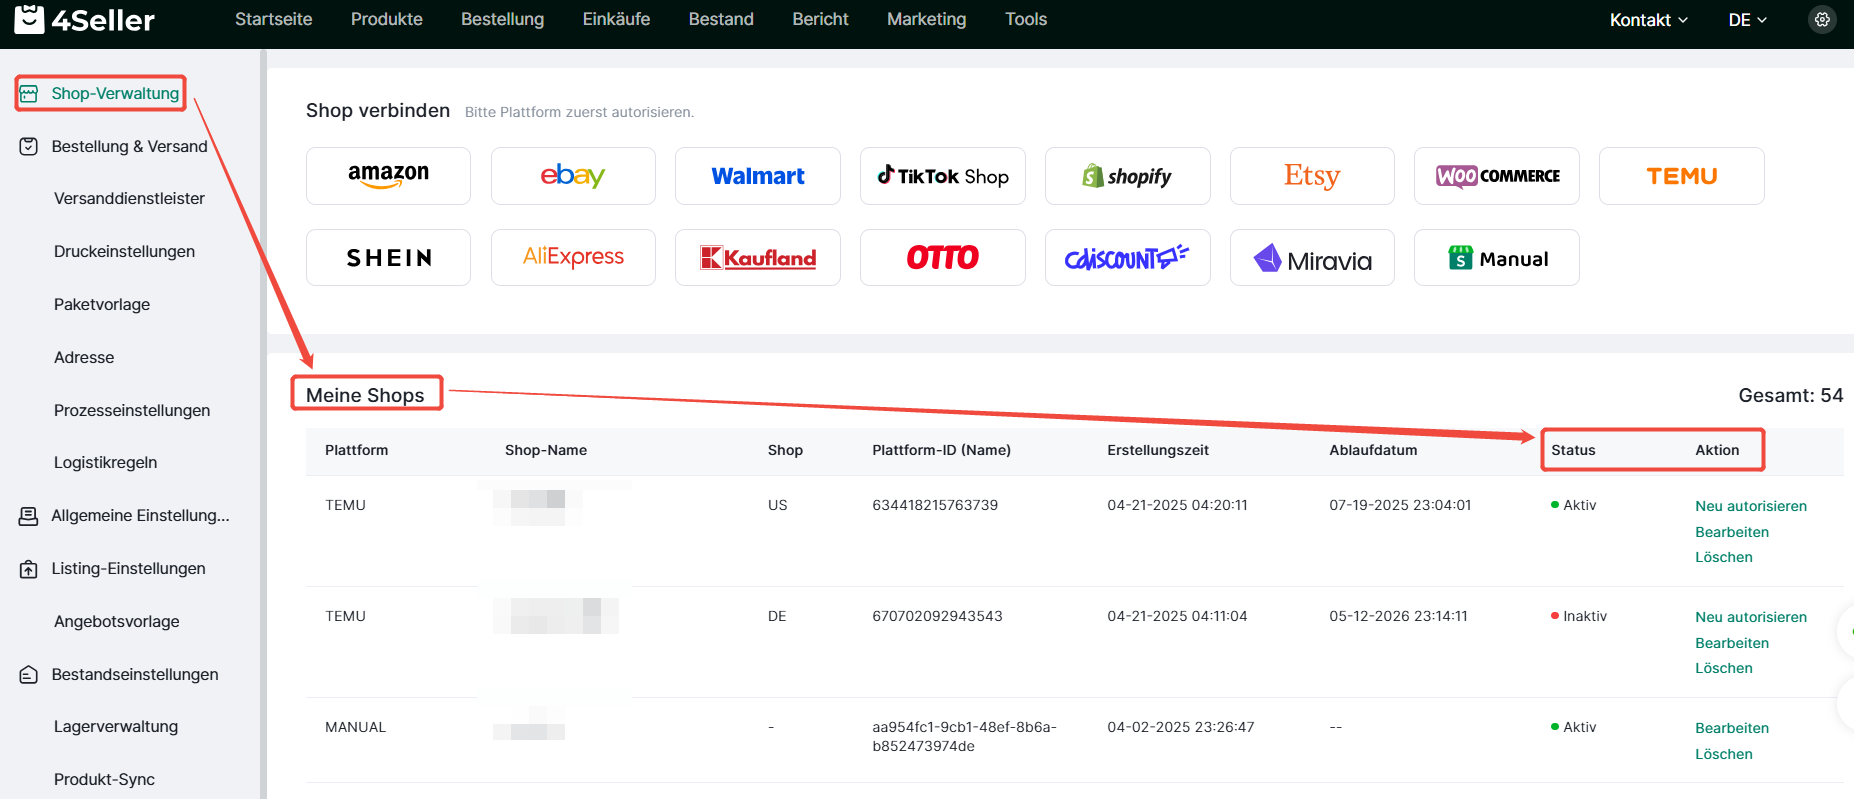The image size is (1854, 799).
Task: Click the Bestandseinstellungen sidebar icon
Action: (29, 675)
